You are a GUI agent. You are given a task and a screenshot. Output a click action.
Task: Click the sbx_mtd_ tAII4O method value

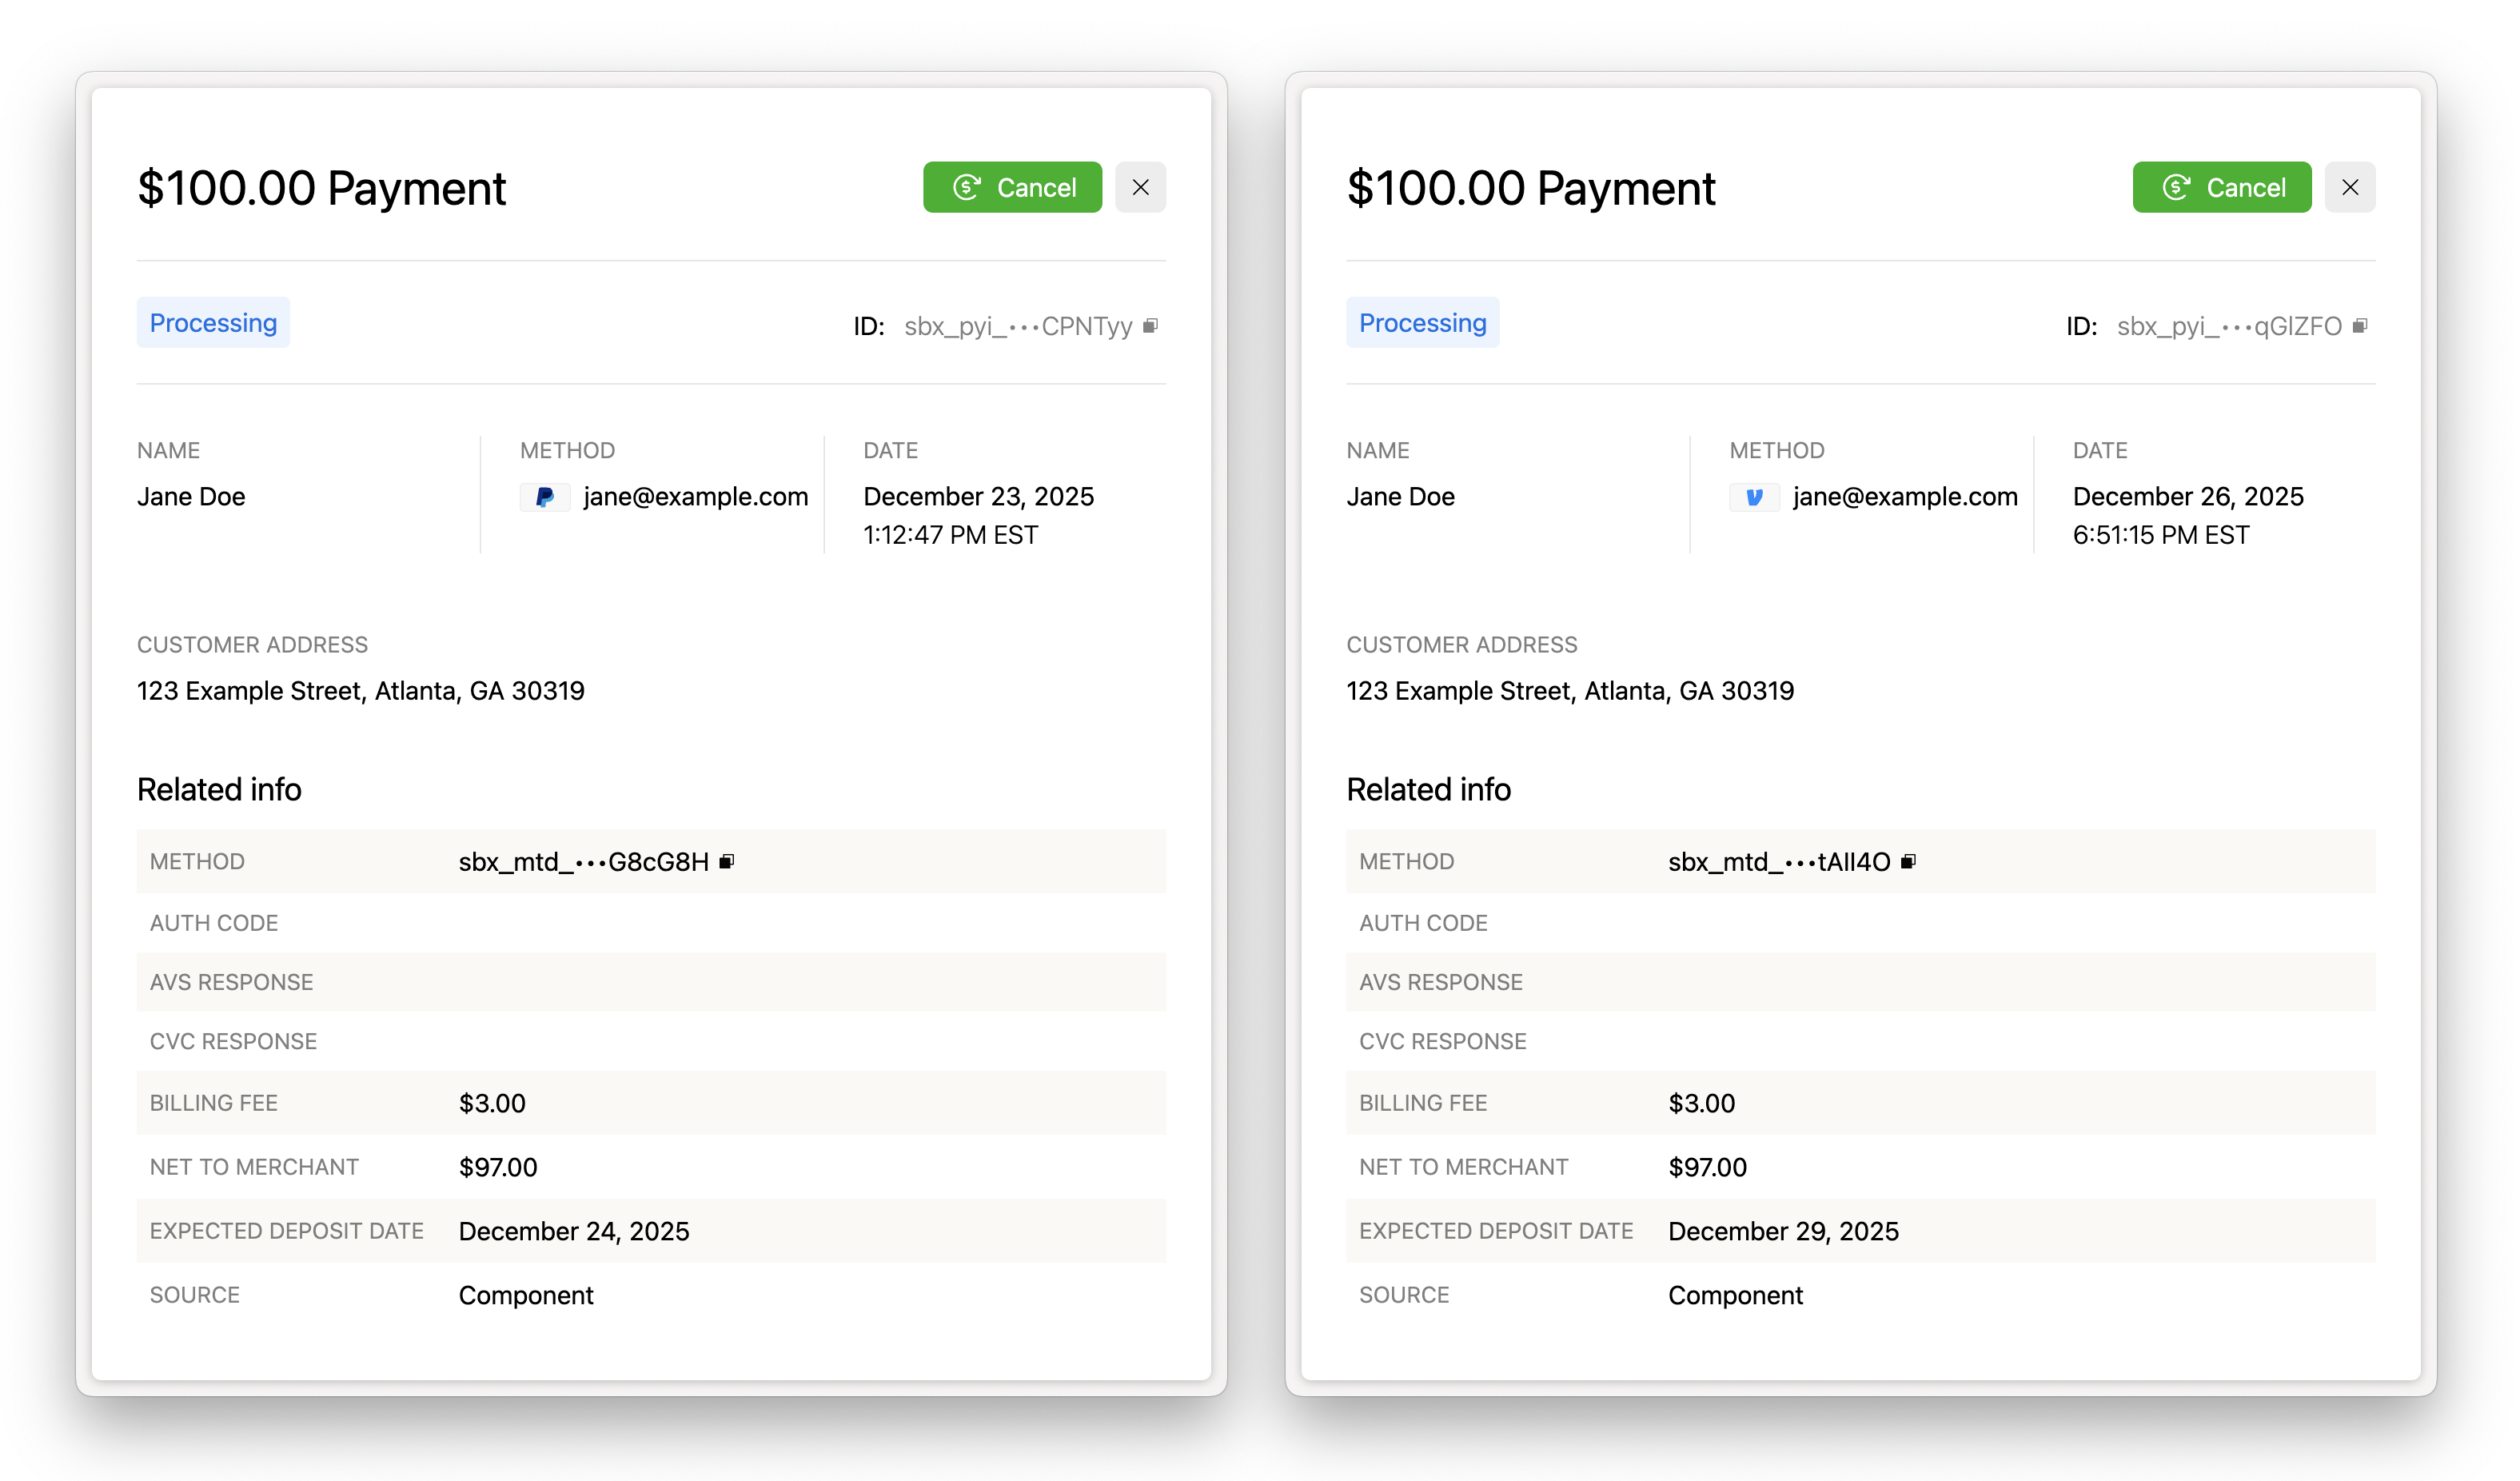[x=1778, y=862]
